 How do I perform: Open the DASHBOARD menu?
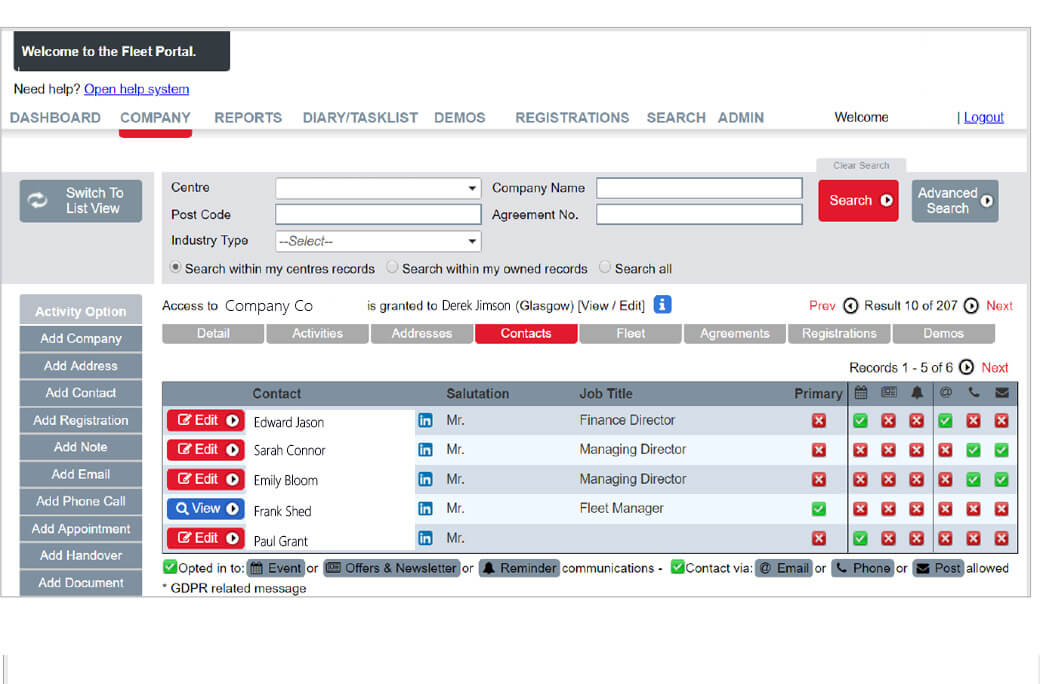click(x=55, y=117)
